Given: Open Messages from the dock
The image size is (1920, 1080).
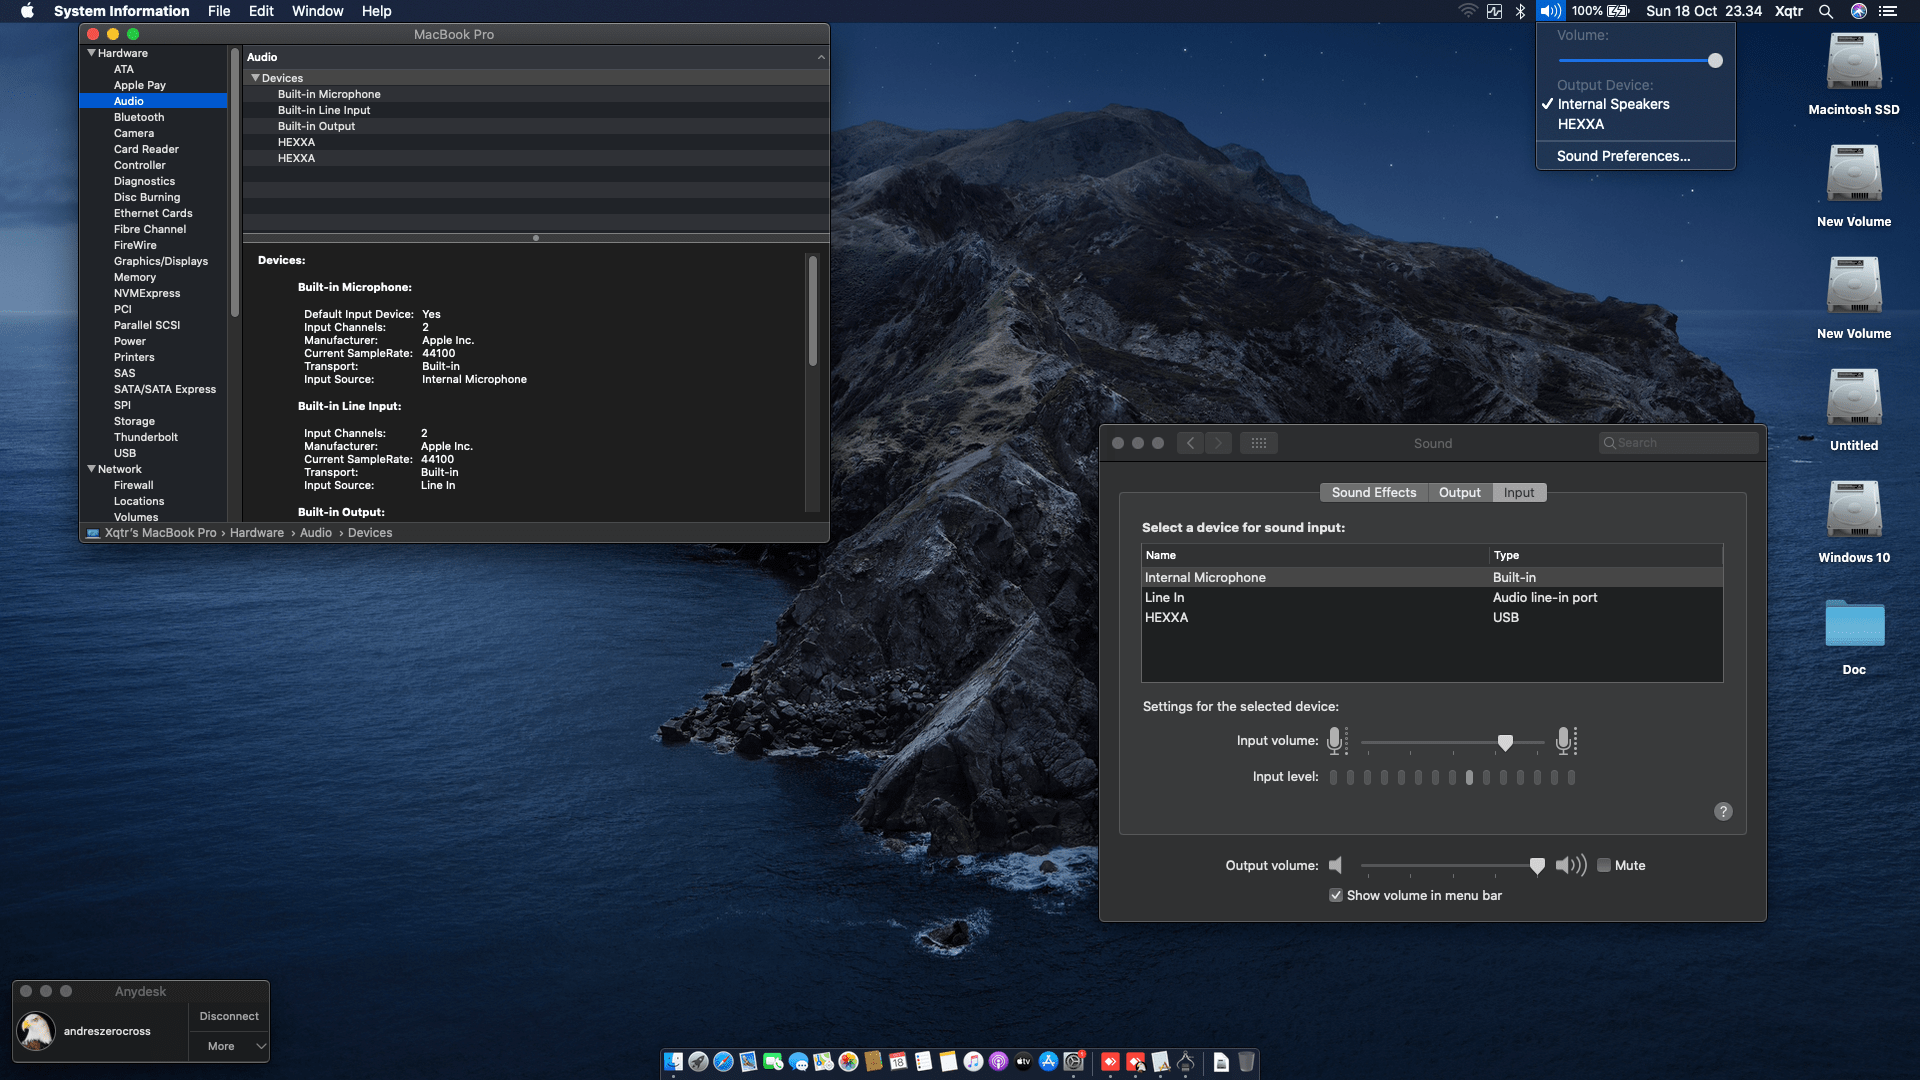Looking at the screenshot, I should (798, 1062).
